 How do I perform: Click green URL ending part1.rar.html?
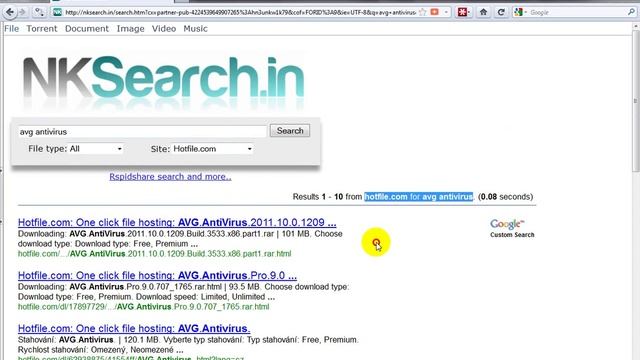click(x=155, y=254)
